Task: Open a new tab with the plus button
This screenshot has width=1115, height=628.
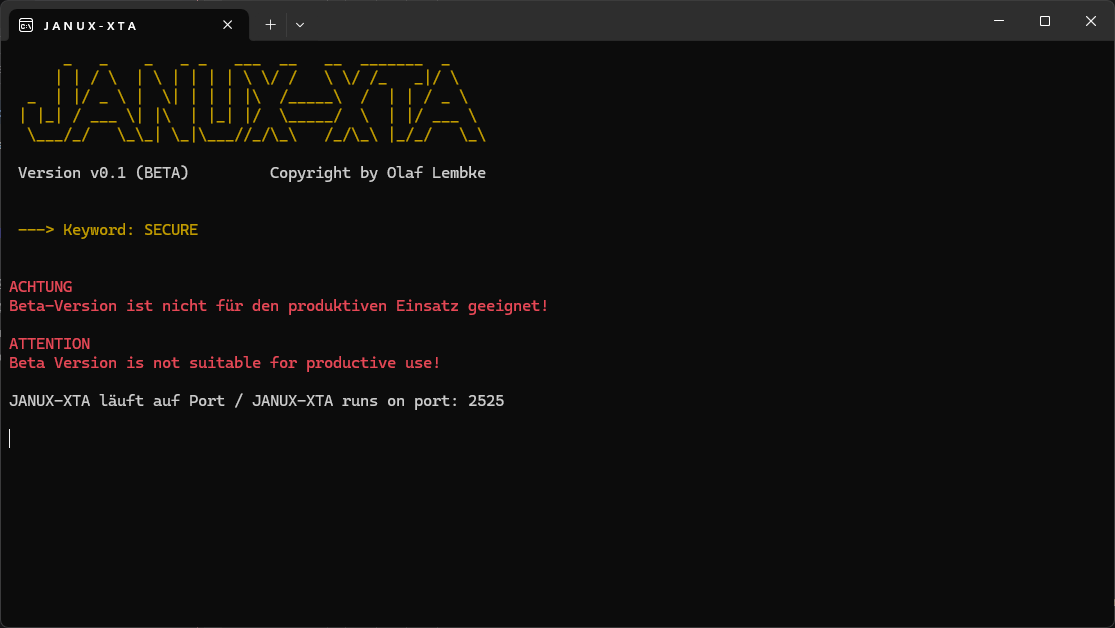Action: 270,24
